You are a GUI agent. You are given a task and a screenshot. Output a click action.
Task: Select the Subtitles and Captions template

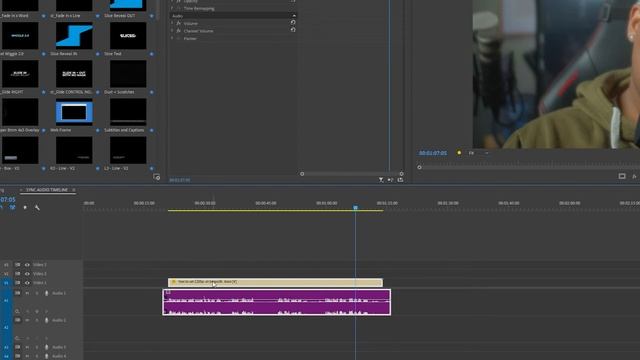point(128,112)
